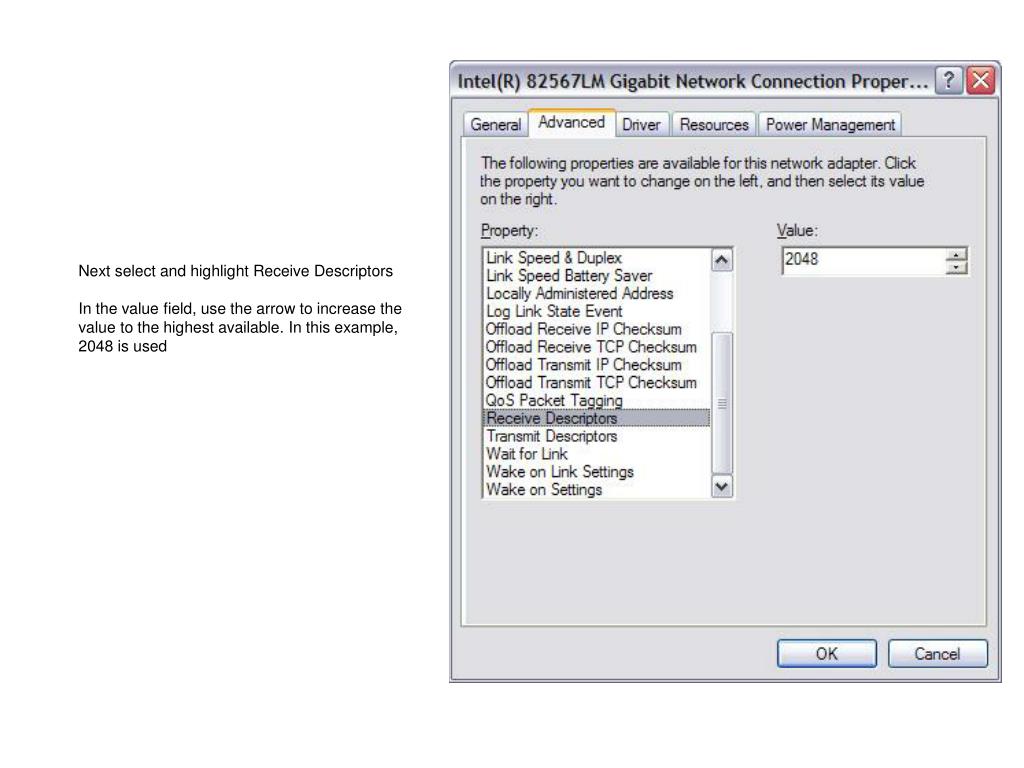Open the Driver tab

click(641, 124)
